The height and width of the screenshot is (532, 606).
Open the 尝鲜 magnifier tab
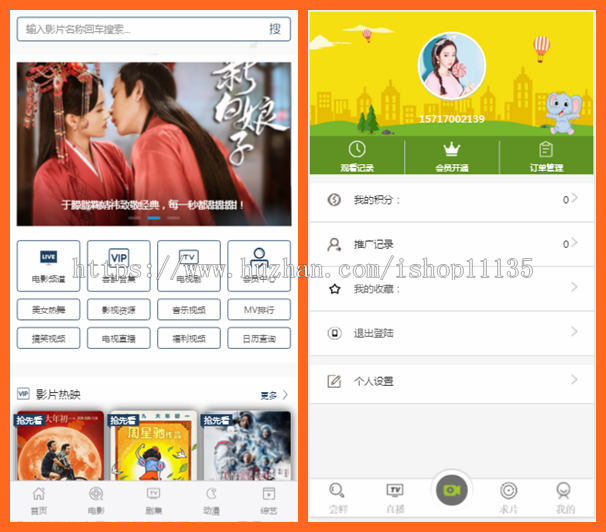(x=338, y=498)
